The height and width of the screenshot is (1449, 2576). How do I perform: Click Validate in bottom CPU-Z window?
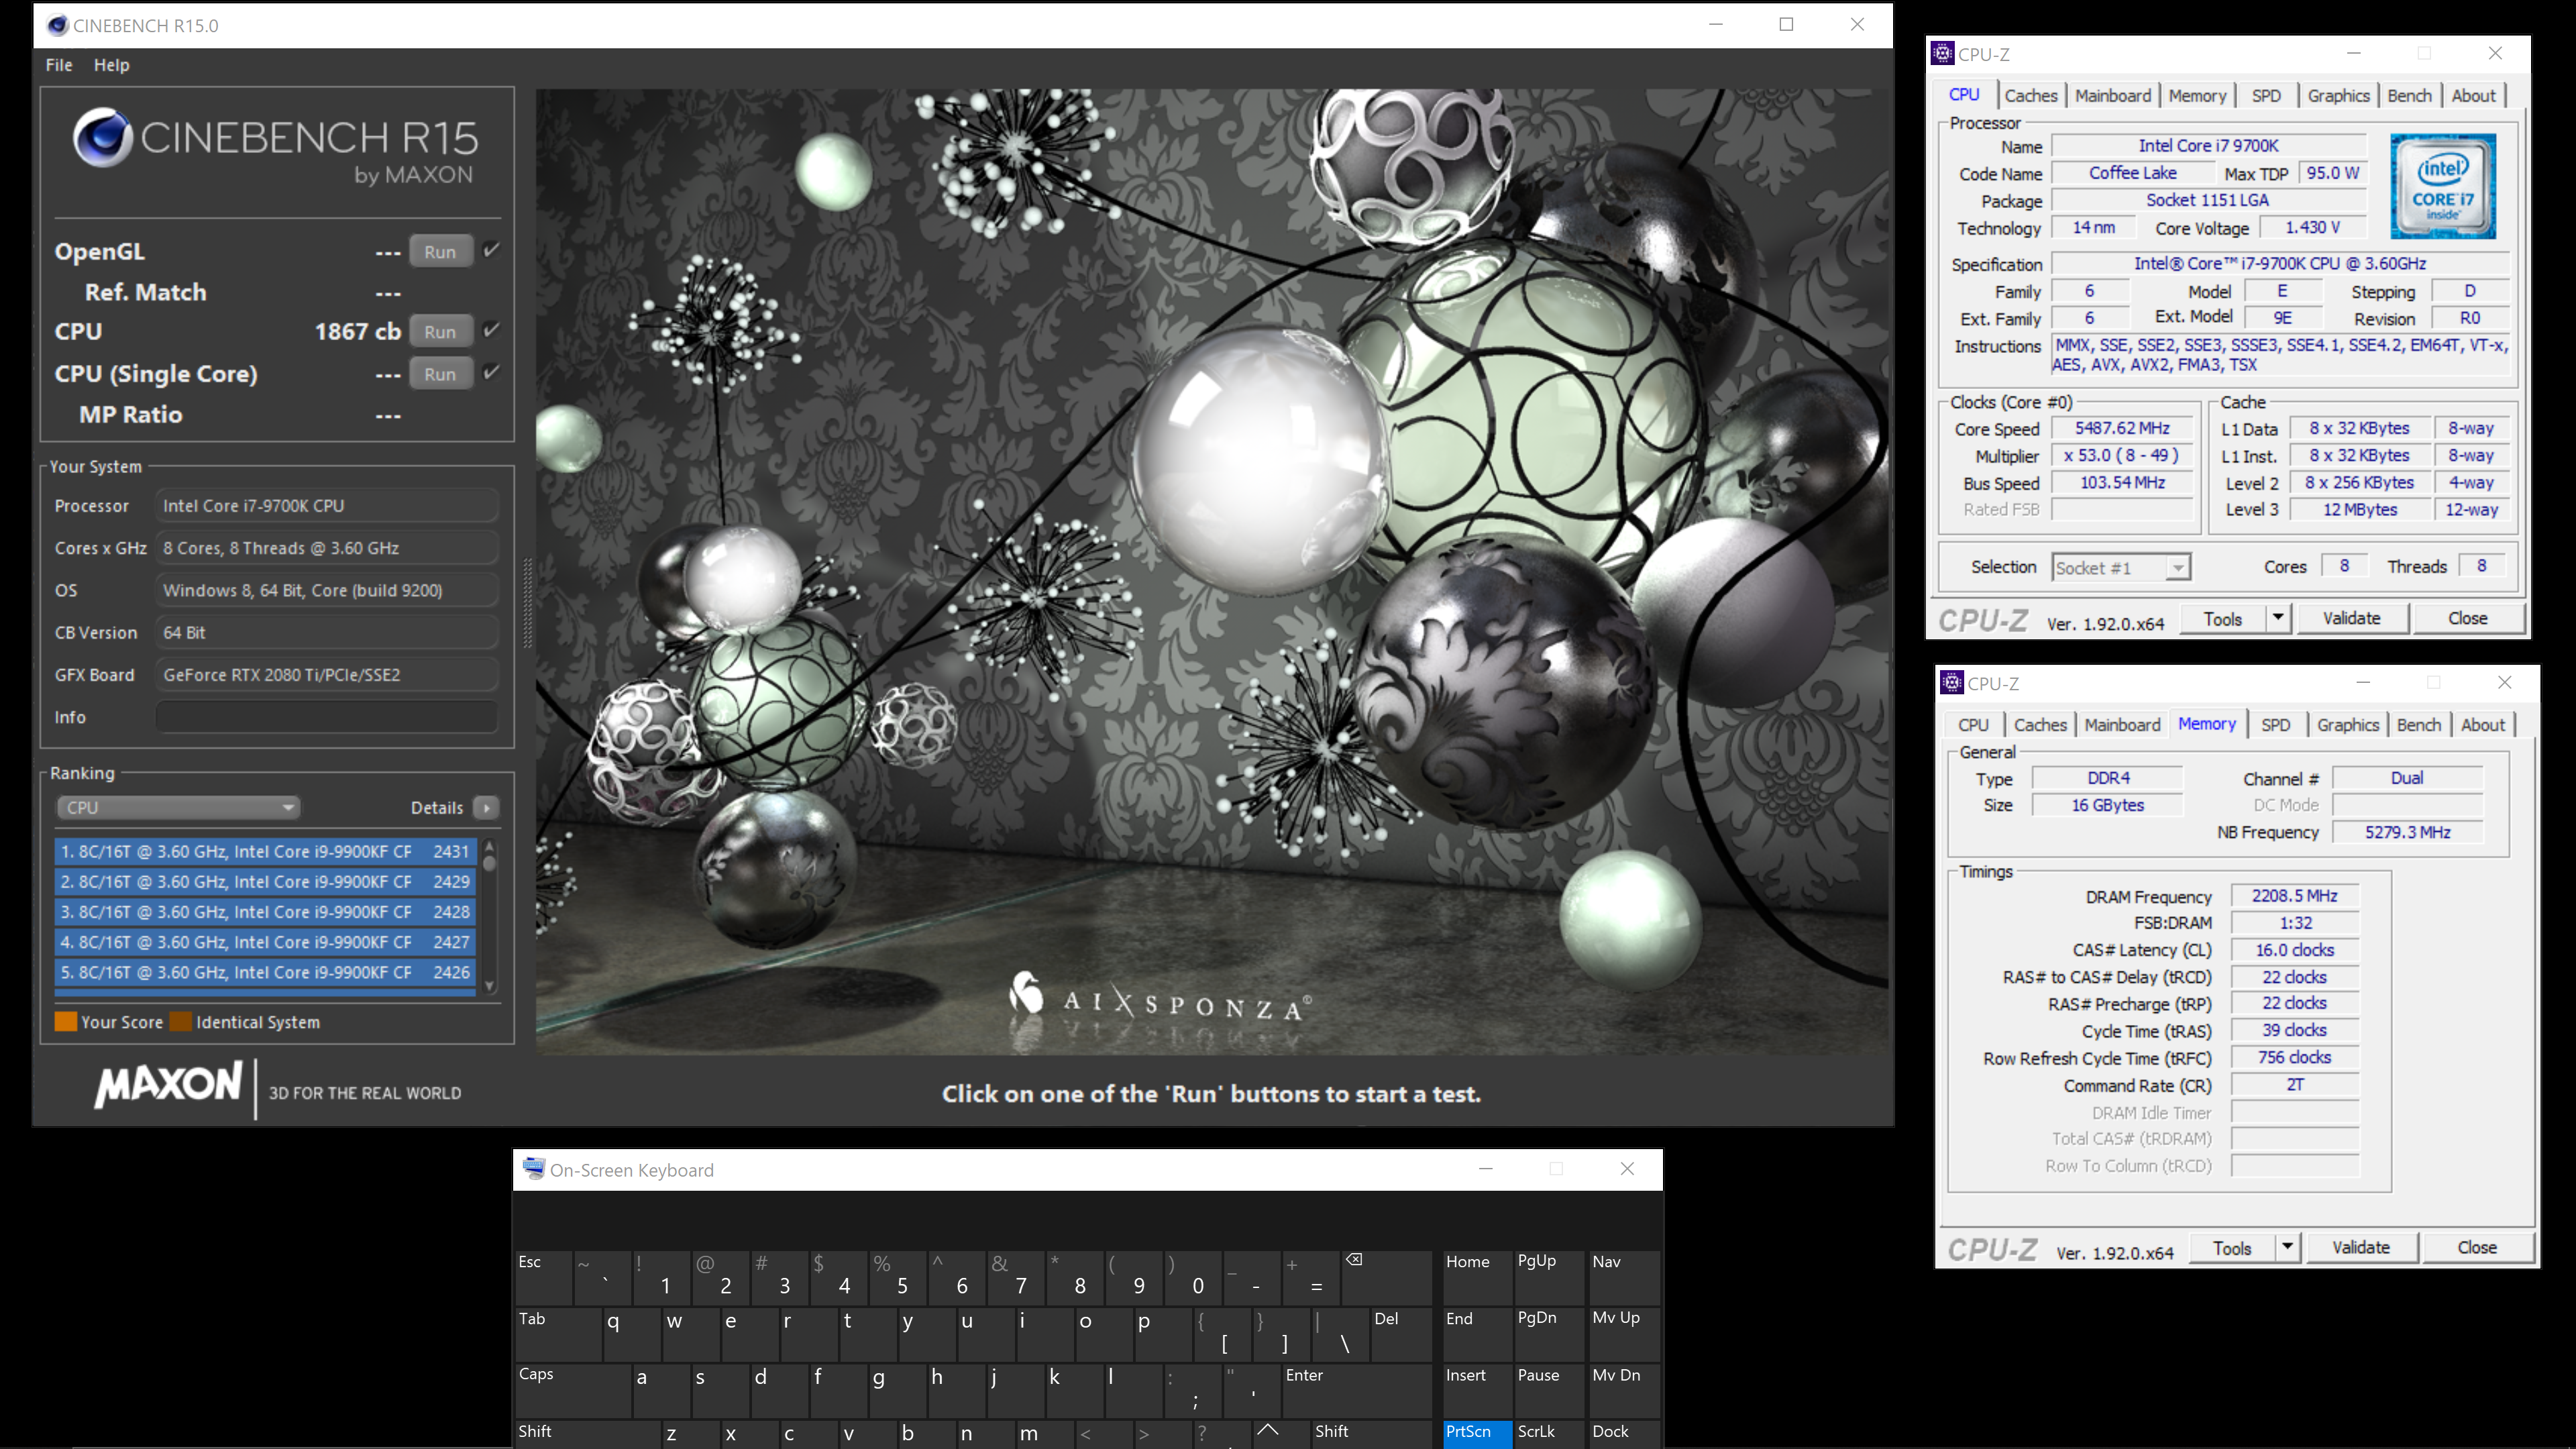2360,1248
